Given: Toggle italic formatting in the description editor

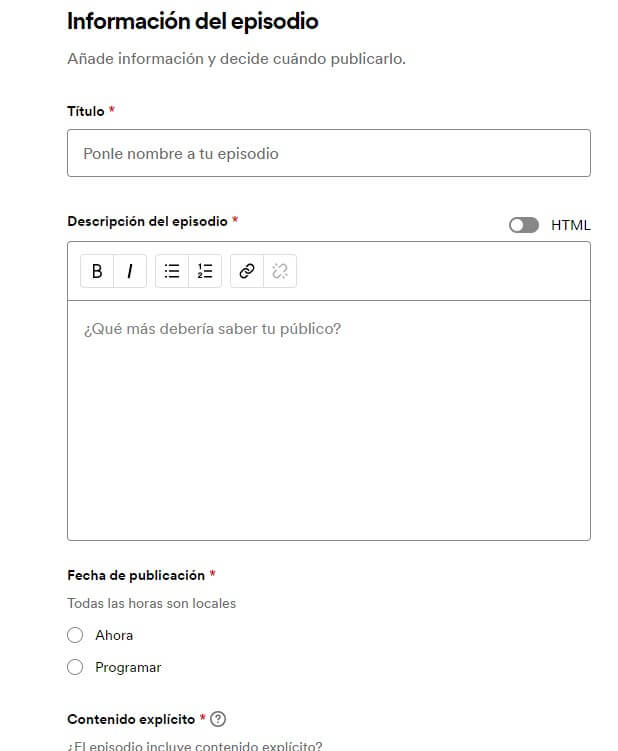Looking at the screenshot, I should click(130, 271).
